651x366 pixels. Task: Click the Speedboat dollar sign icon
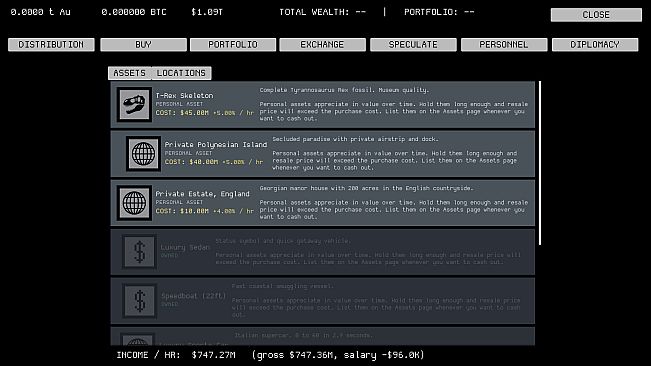point(140,301)
